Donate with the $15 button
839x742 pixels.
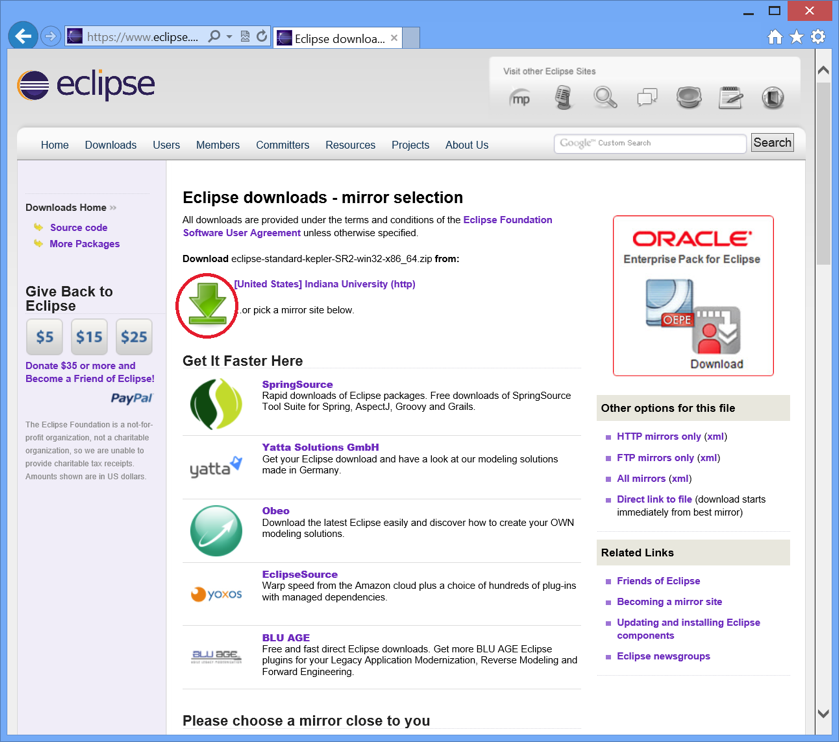[x=89, y=336]
